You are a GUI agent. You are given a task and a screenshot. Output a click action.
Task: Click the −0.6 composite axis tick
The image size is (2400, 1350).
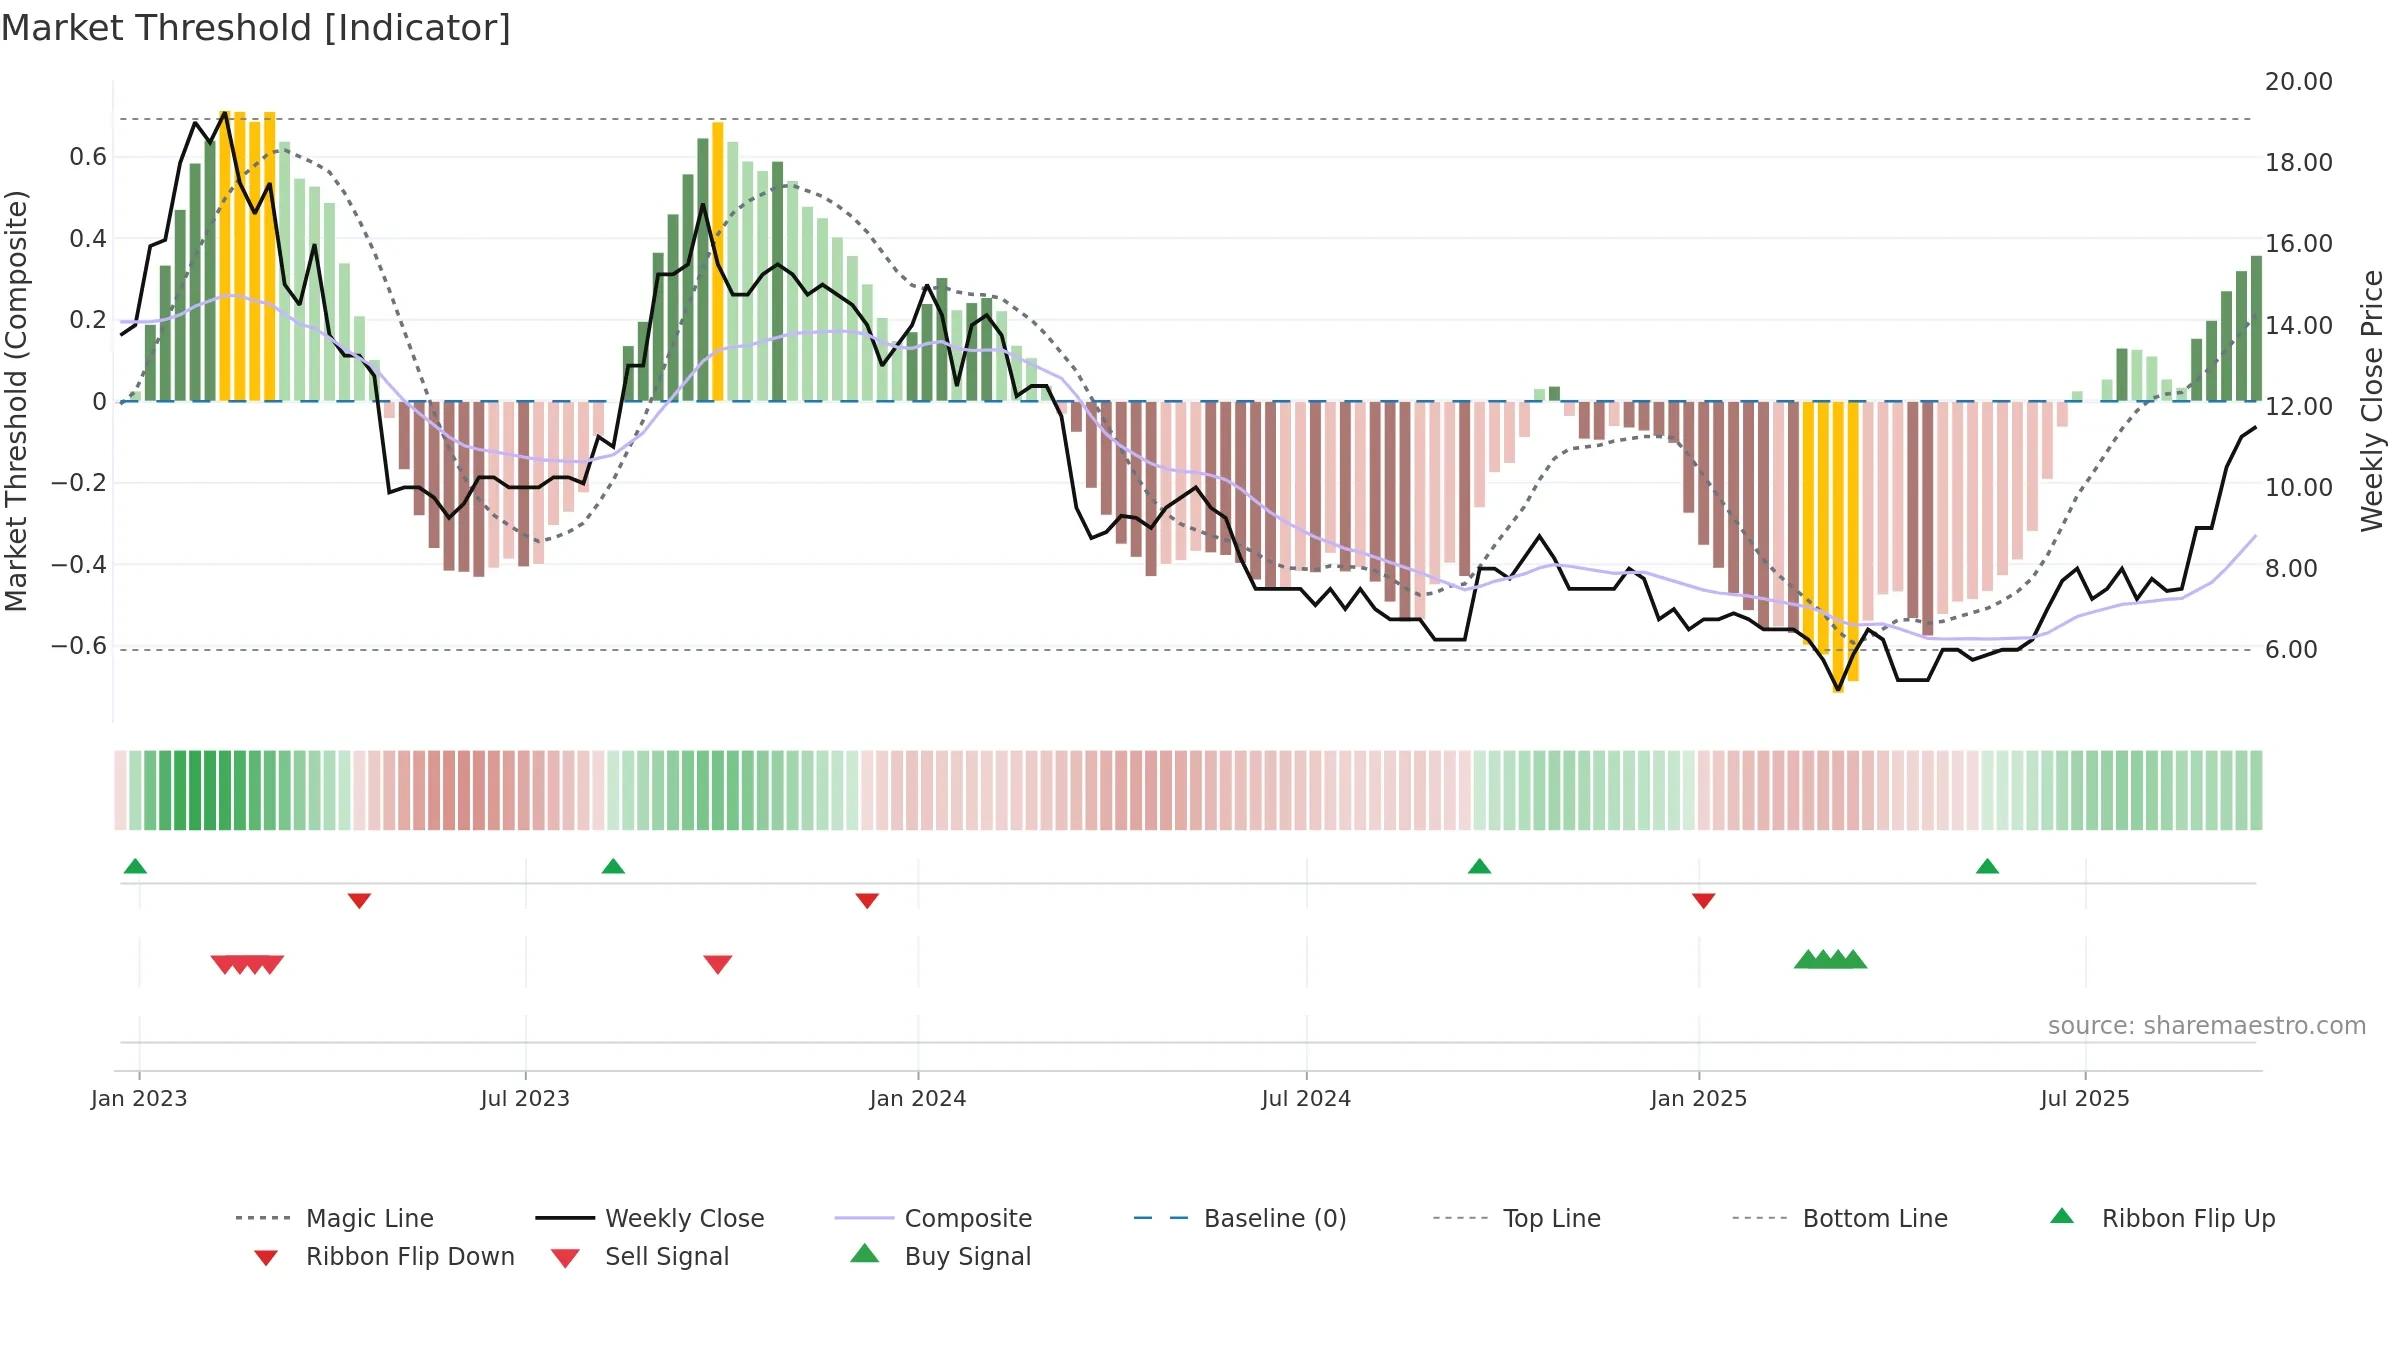(79, 646)
